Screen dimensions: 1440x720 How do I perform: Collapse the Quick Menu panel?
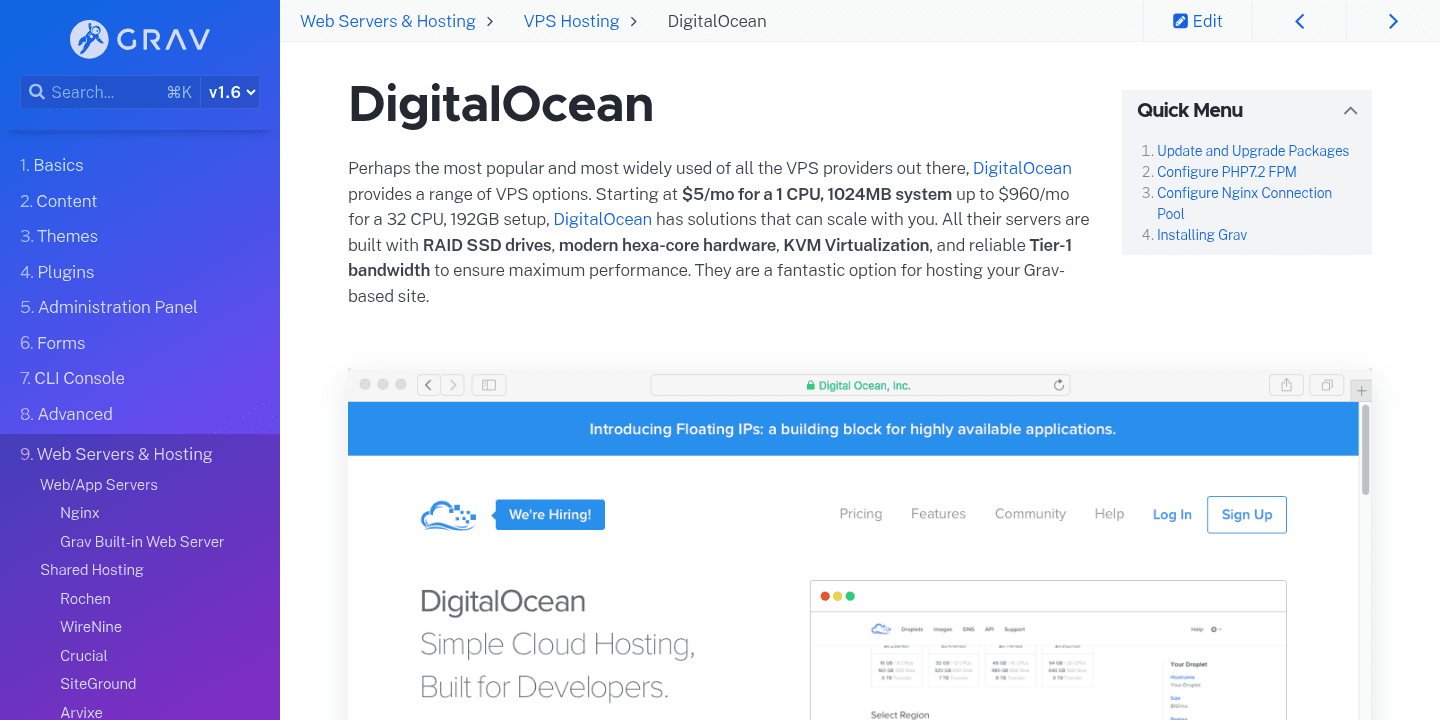coord(1350,110)
